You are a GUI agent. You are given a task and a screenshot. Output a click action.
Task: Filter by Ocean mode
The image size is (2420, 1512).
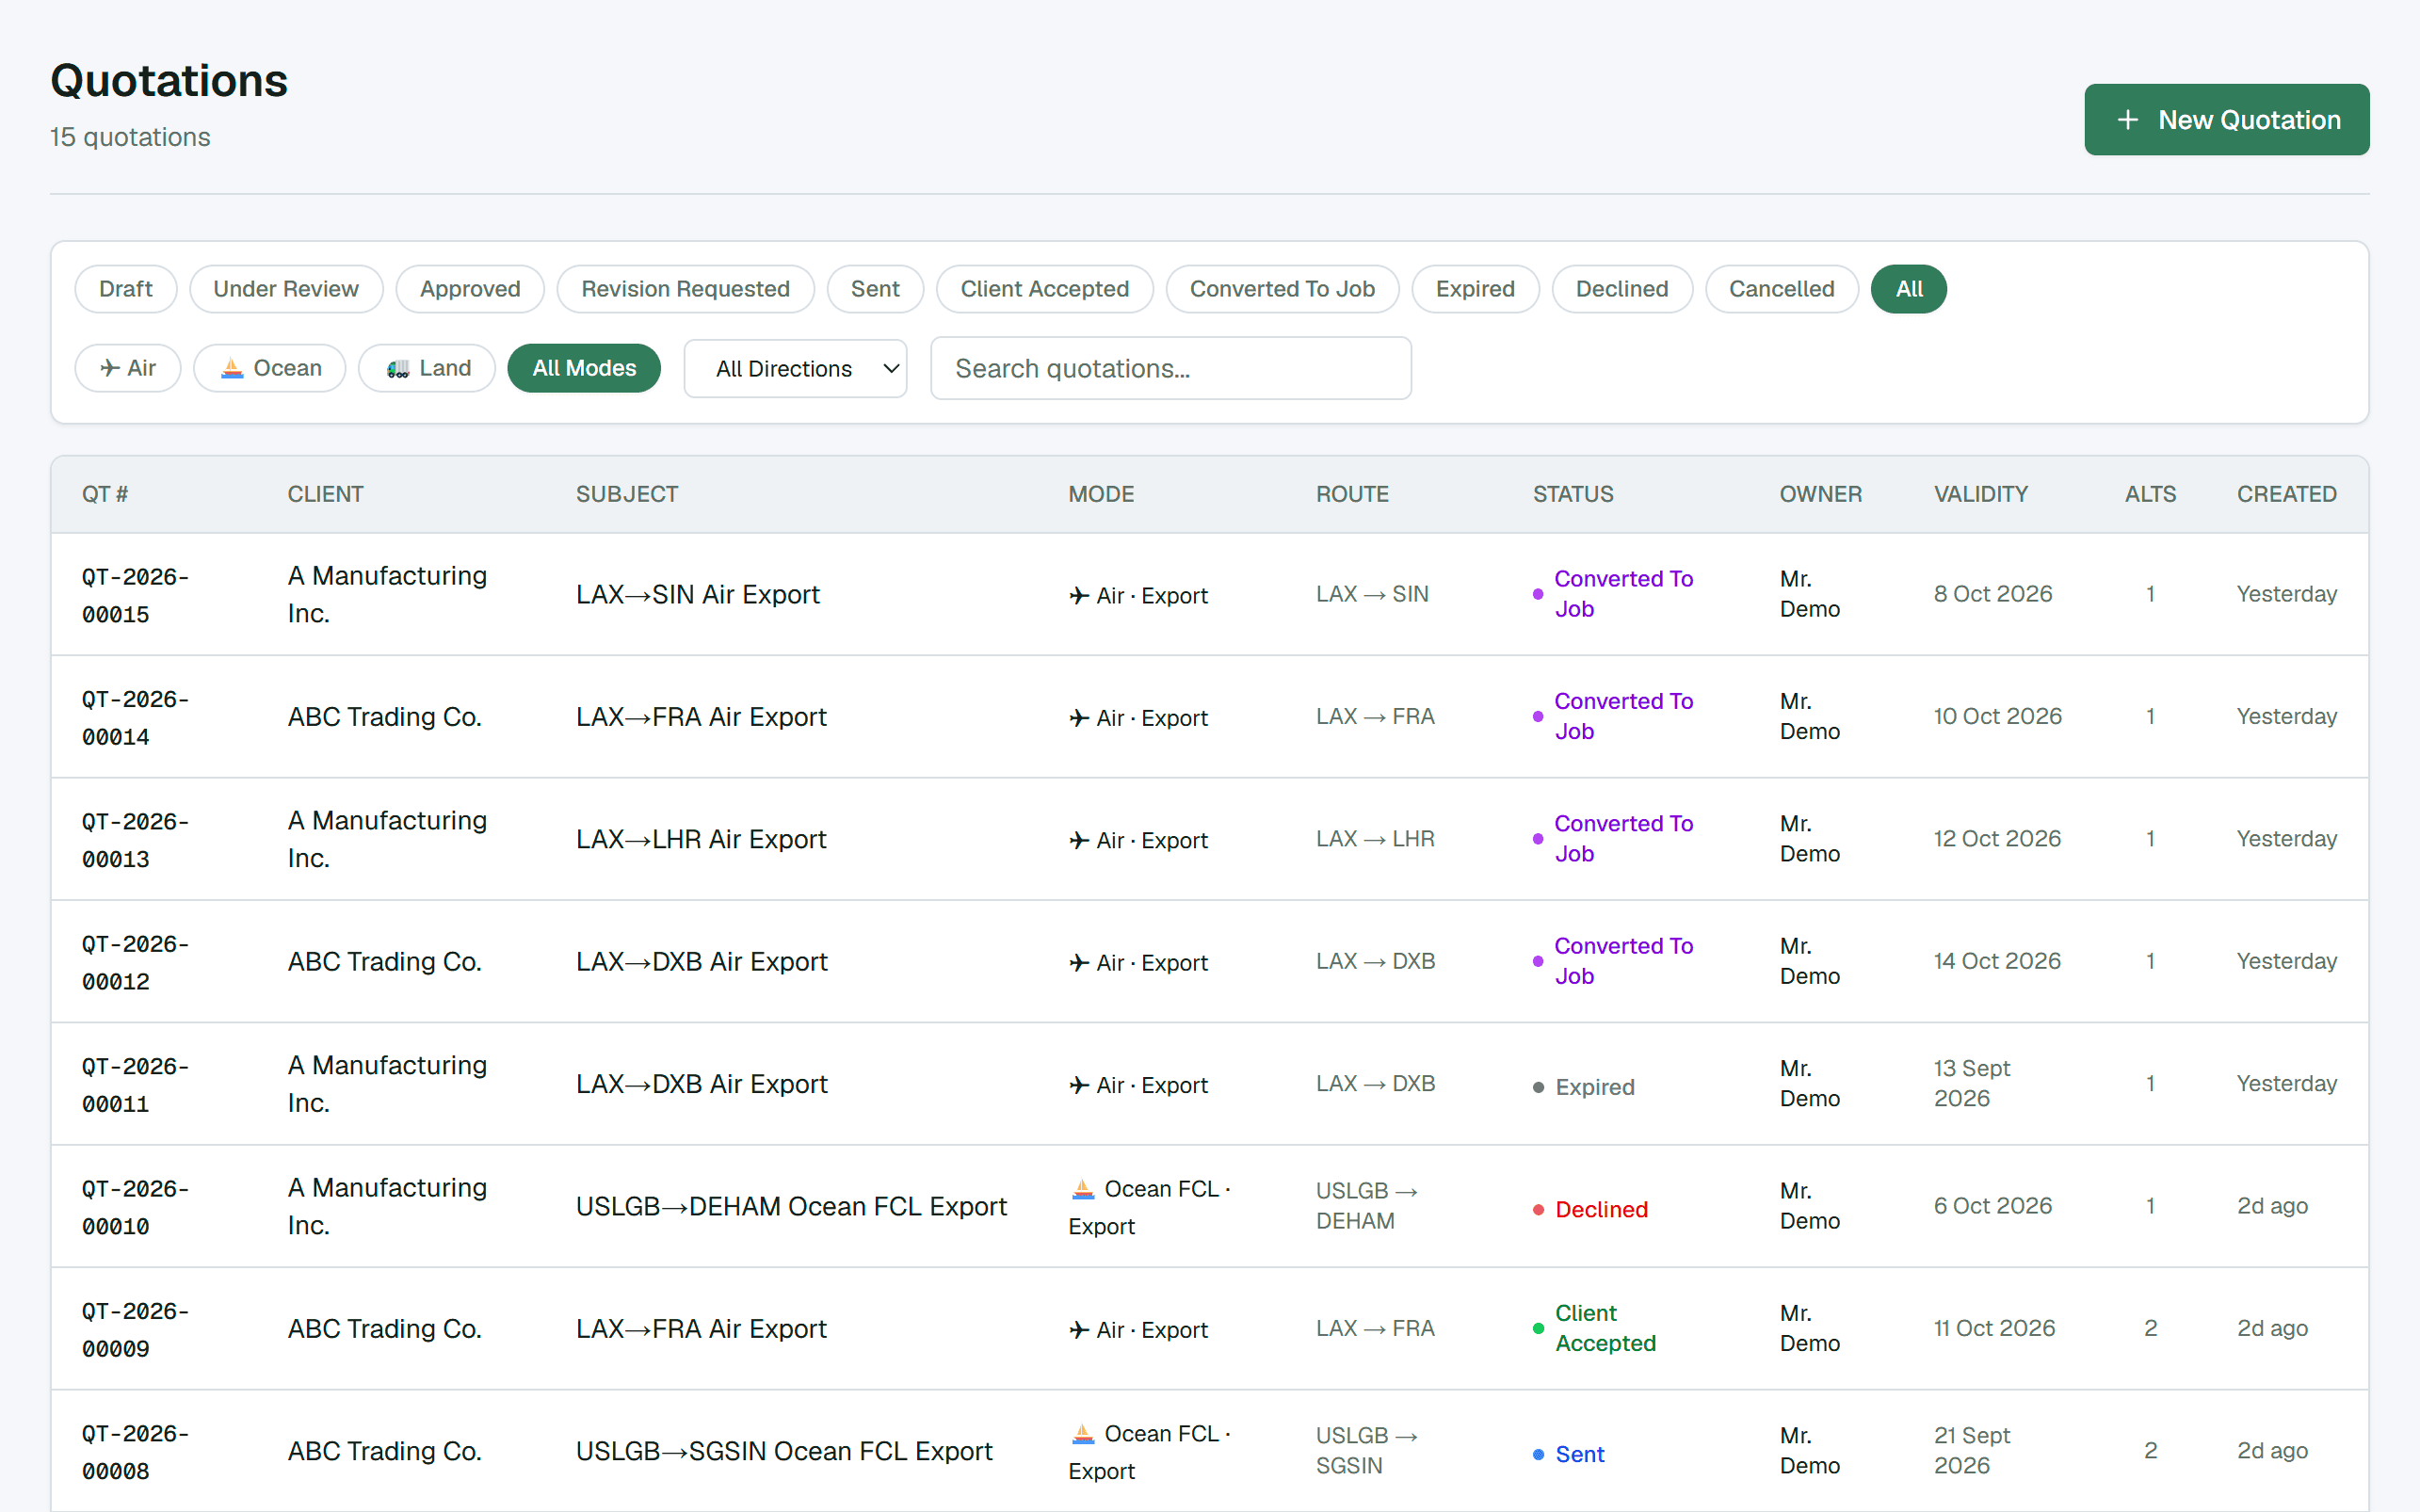coord(270,368)
